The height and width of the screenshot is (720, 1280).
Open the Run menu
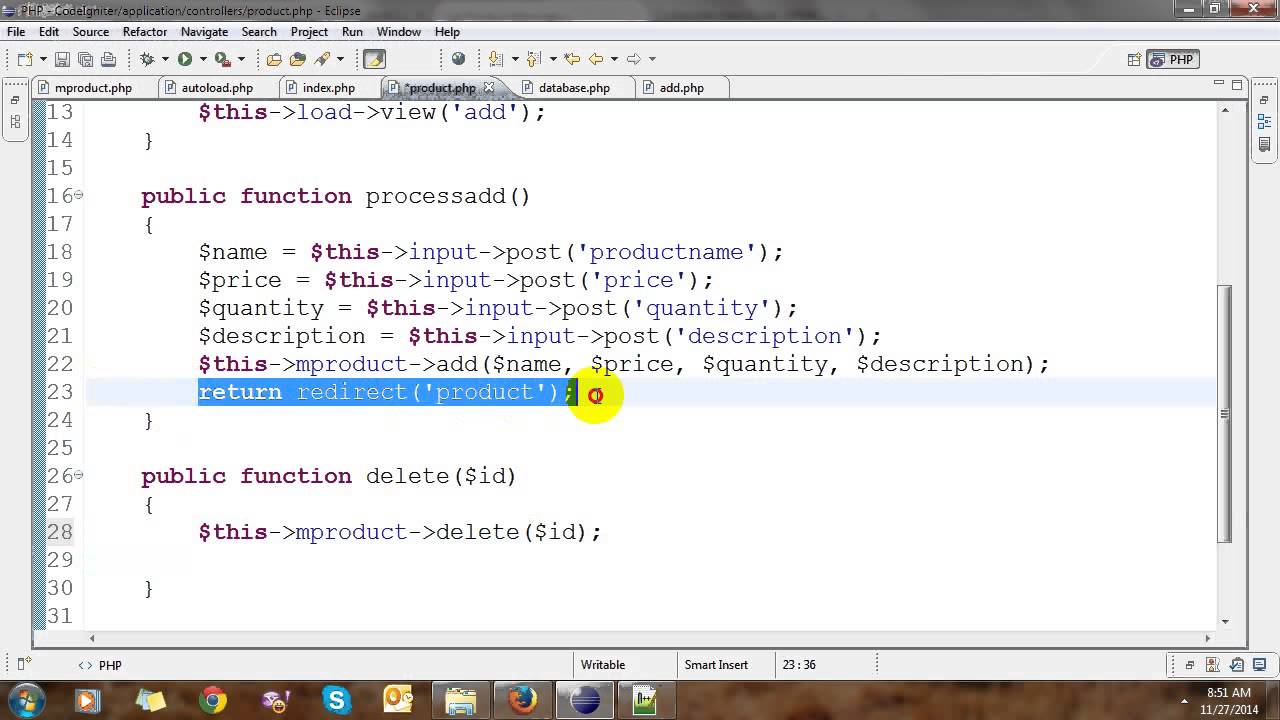pos(352,32)
